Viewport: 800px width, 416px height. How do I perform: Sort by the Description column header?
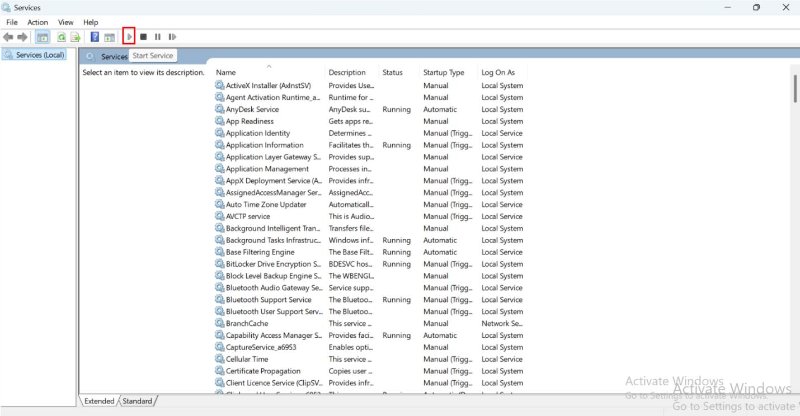click(x=352, y=72)
